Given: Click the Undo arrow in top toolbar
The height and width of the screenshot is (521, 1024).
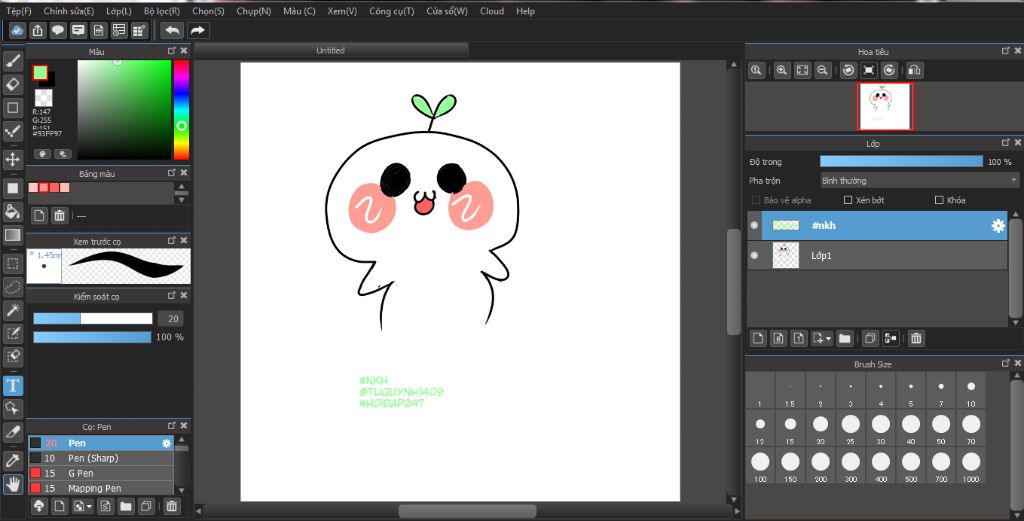Looking at the screenshot, I should click(172, 30).
